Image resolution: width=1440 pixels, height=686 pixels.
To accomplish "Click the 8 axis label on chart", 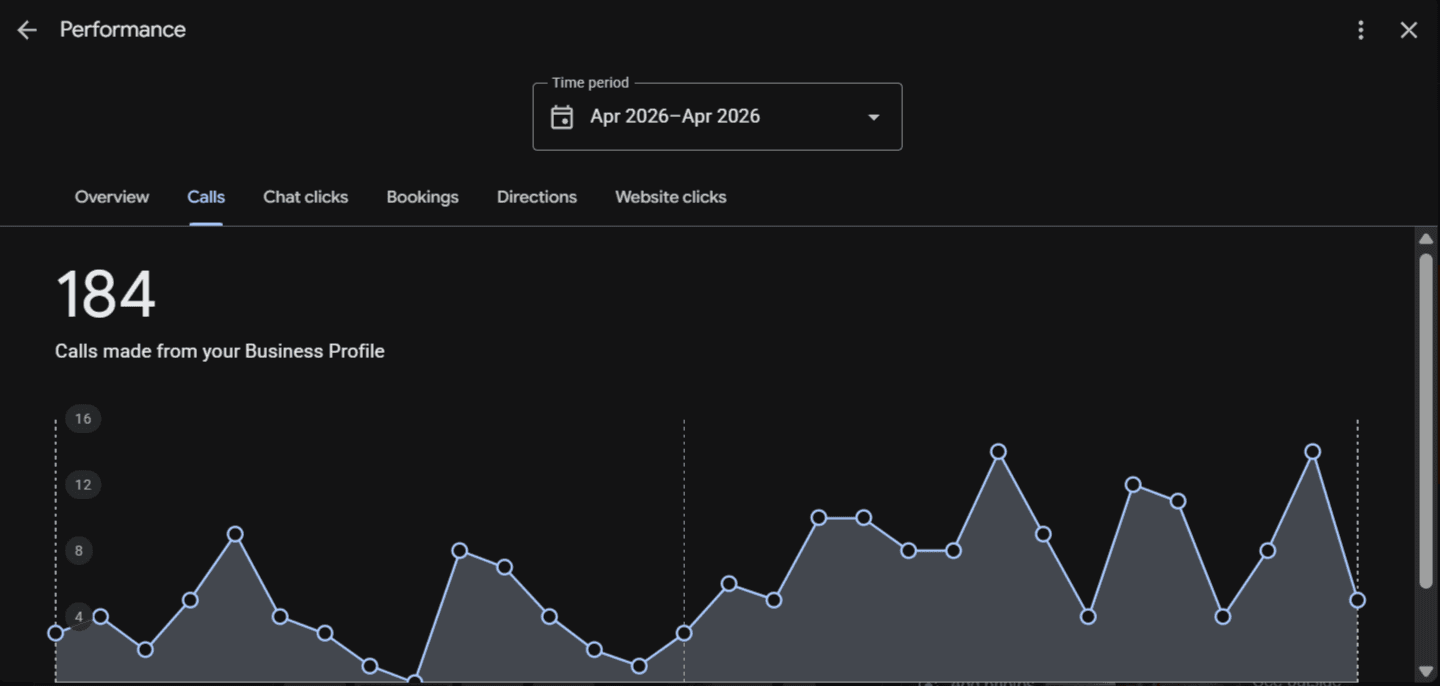I will pos(79,551).
